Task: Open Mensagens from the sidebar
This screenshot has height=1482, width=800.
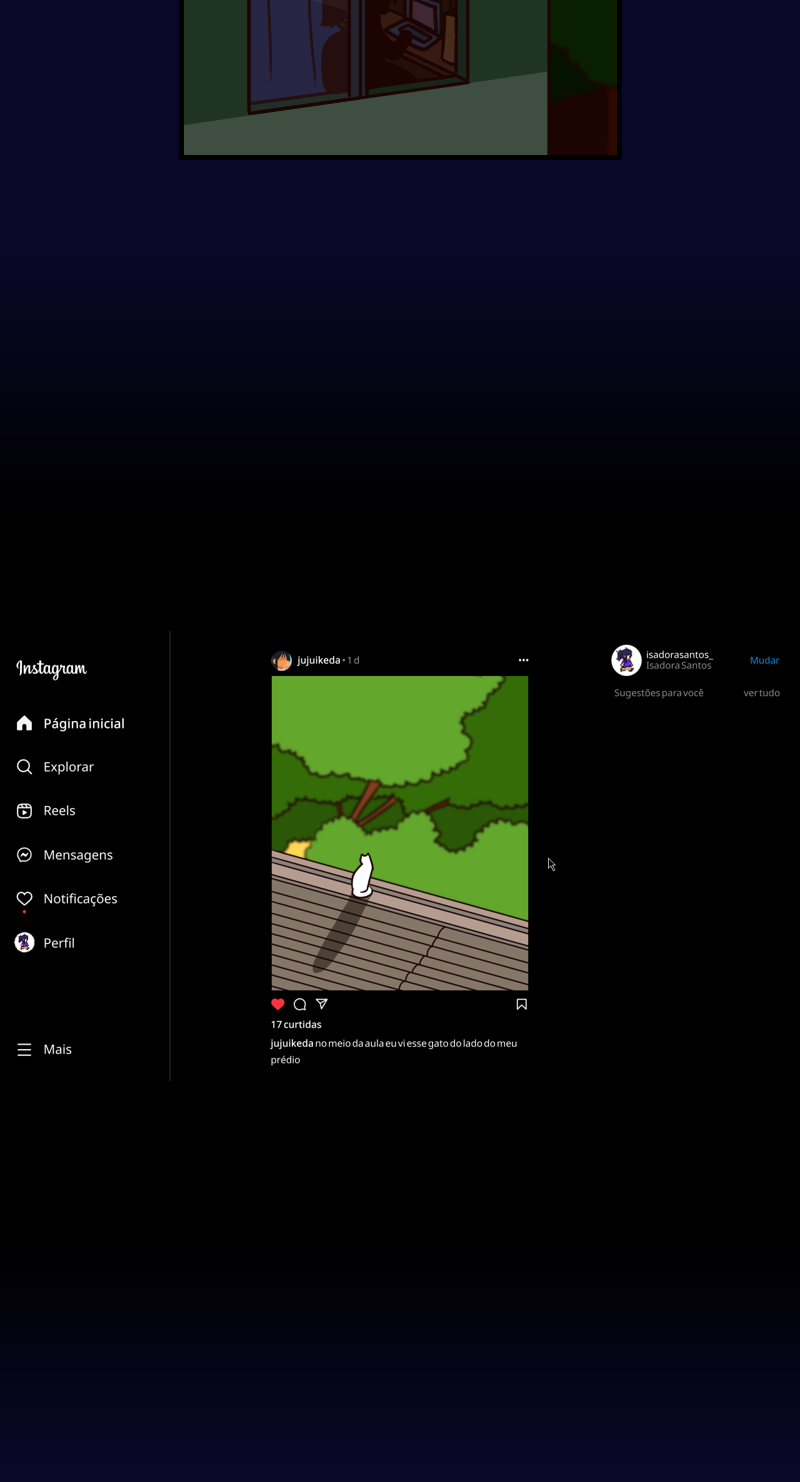Action: (x=25, y=855)
